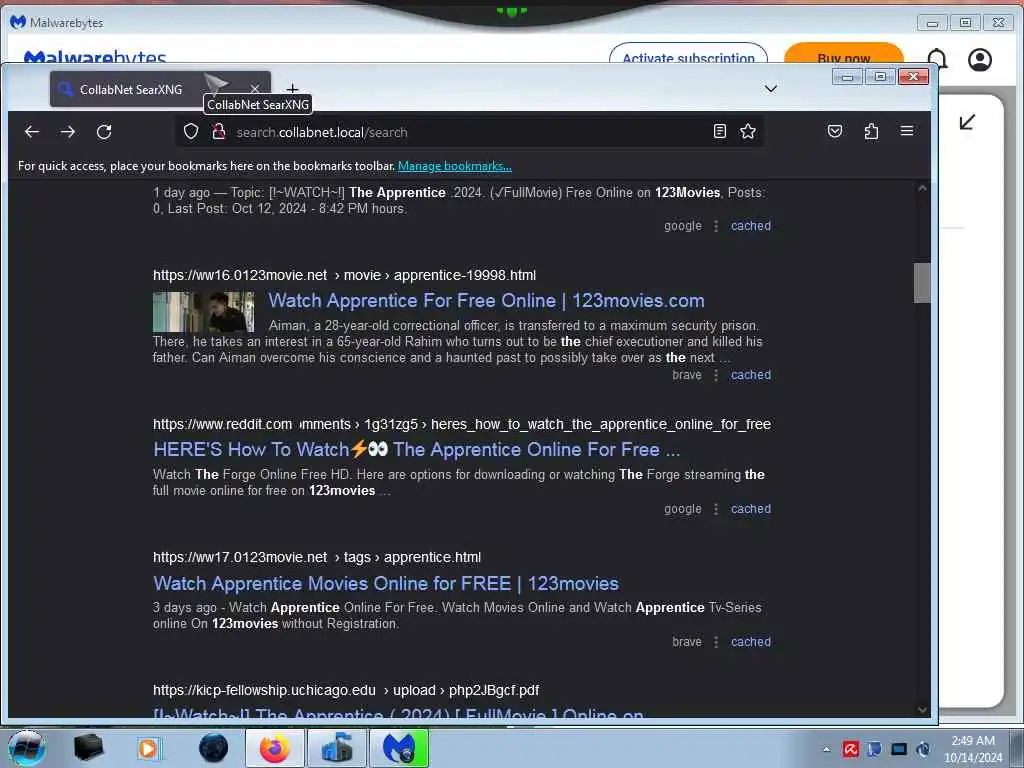Open options dots beside ww16 brave result
Screen dimensions: 1024x768
716,375
